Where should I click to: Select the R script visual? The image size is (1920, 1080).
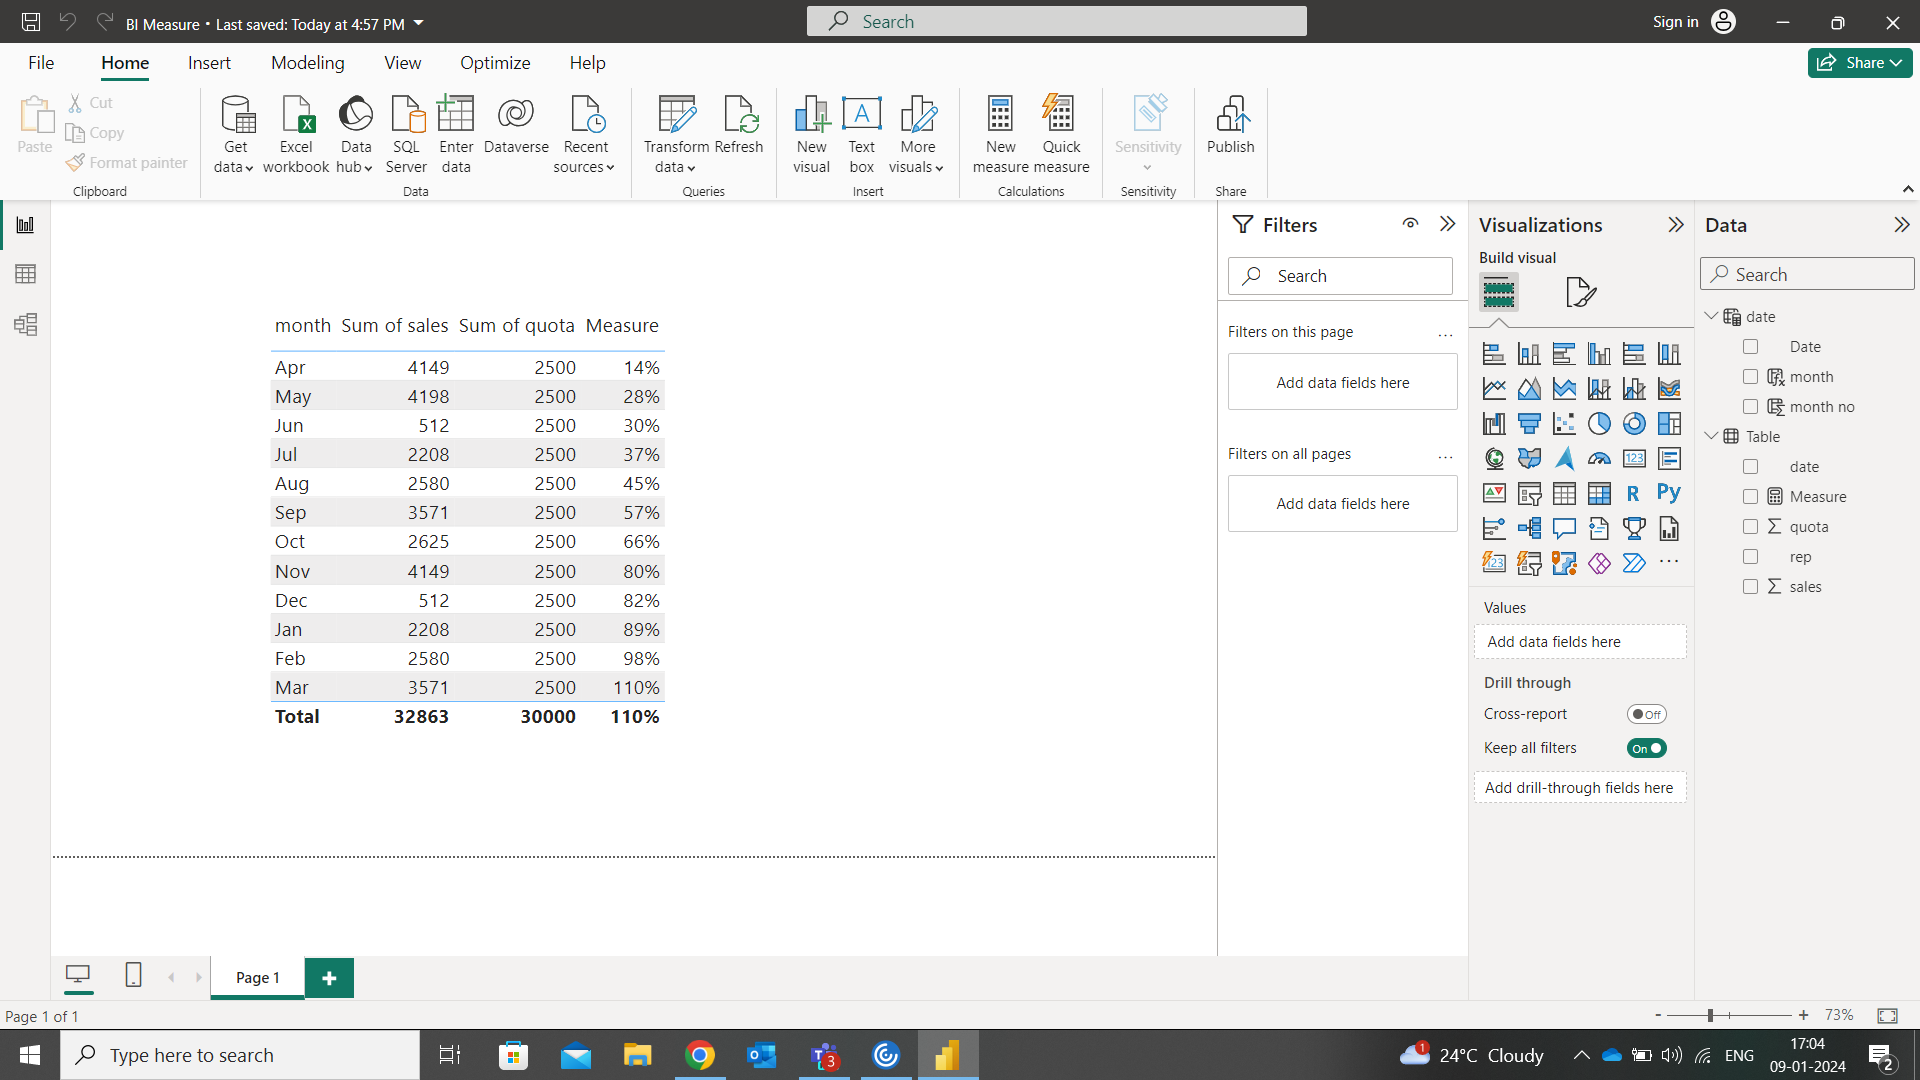click(1634, 494)
